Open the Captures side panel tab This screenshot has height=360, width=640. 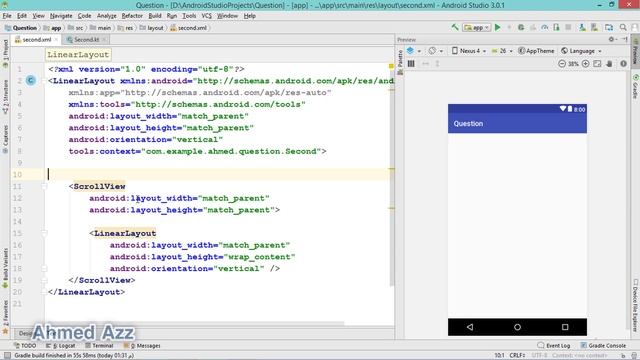coord(5,139)
